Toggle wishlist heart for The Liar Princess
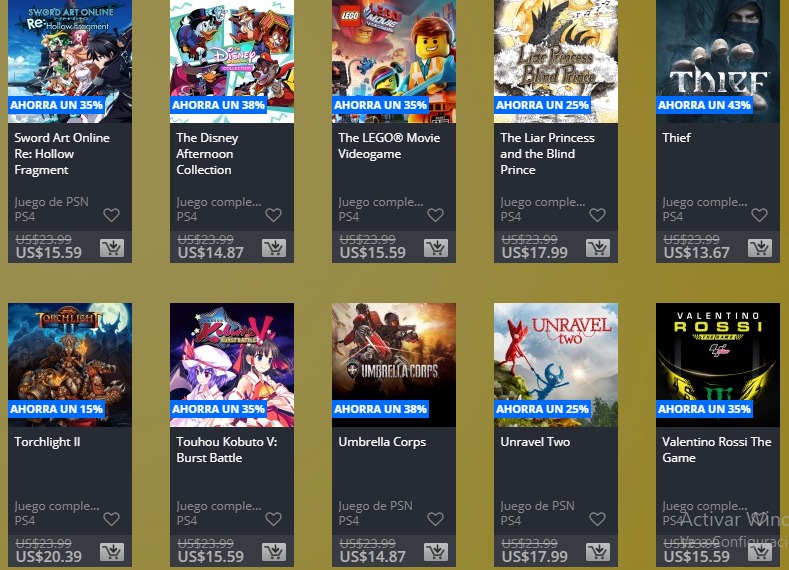789x570 pixels. click(x=597, y=215)
